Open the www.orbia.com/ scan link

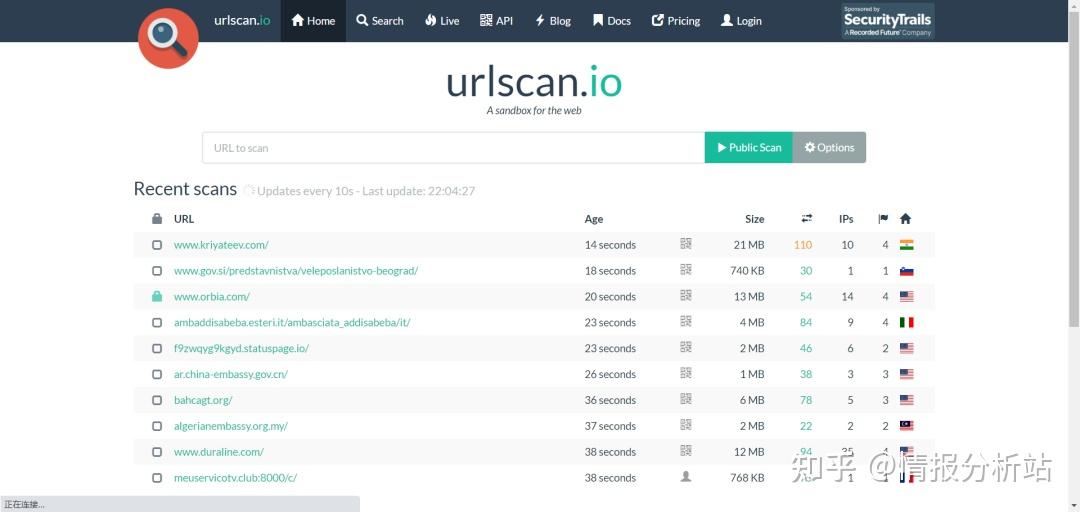pos(212,296)
